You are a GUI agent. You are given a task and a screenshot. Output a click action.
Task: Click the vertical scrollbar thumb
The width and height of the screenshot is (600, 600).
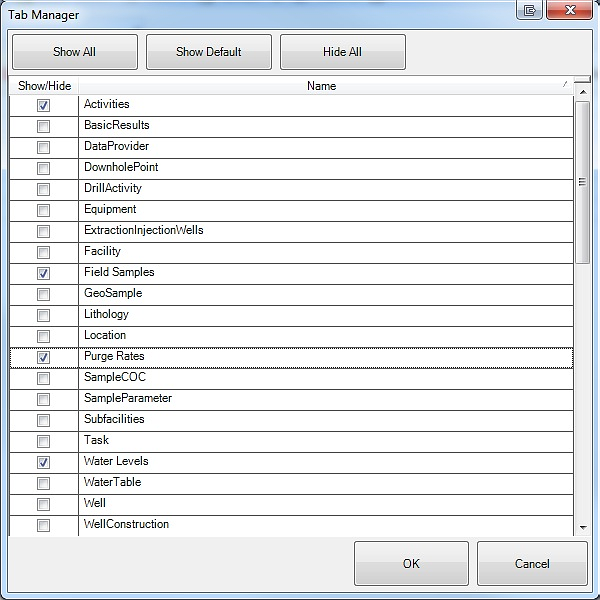tap(582, 182)
